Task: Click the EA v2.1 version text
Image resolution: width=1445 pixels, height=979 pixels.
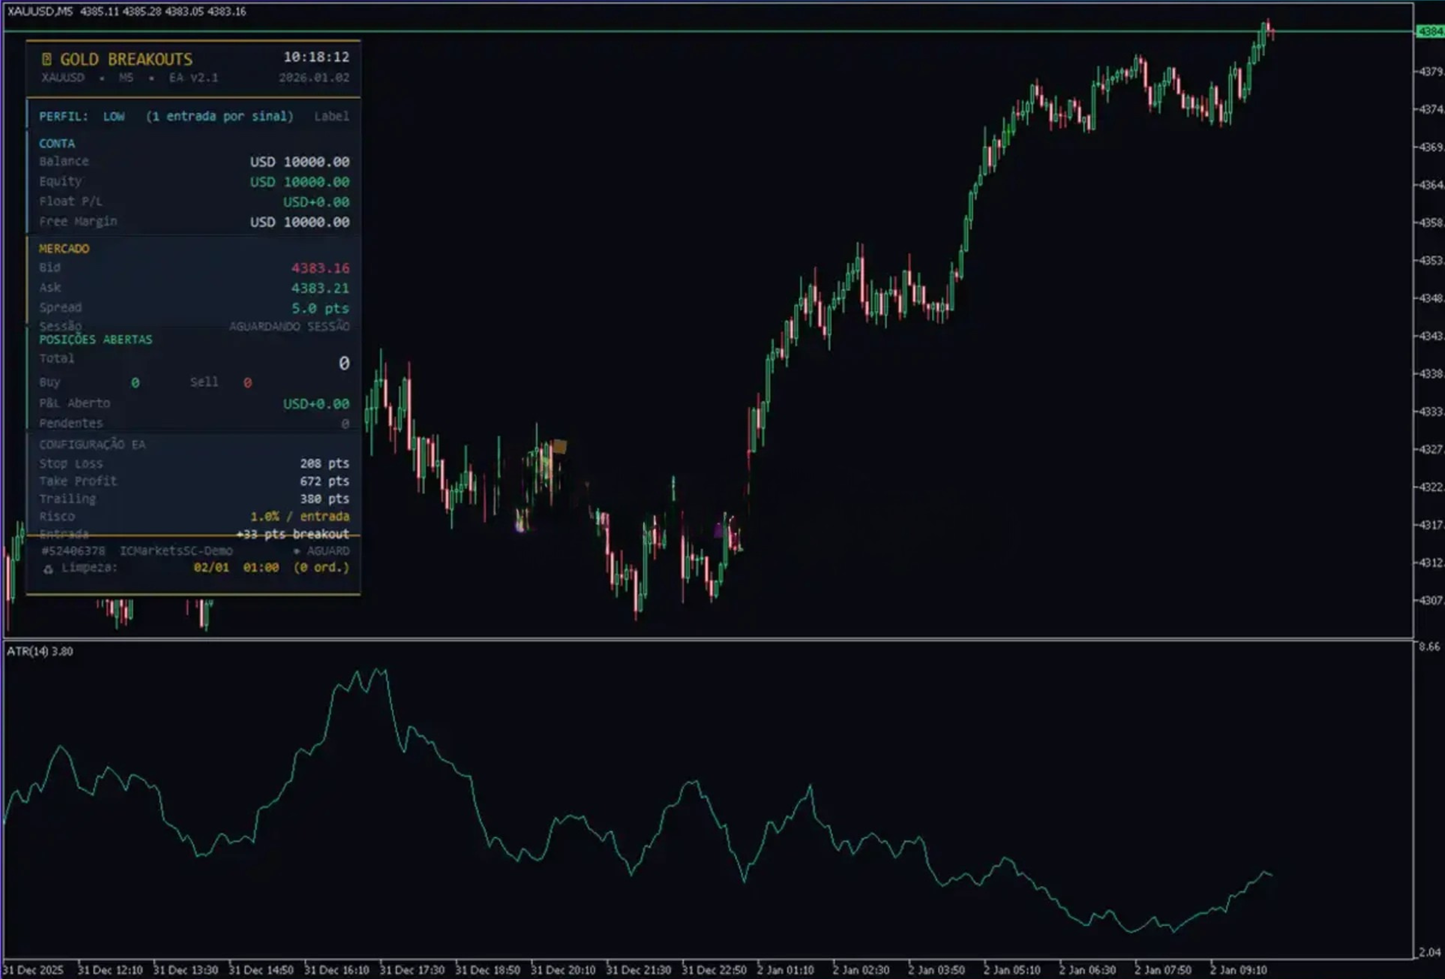Action: tap(193, 77)
